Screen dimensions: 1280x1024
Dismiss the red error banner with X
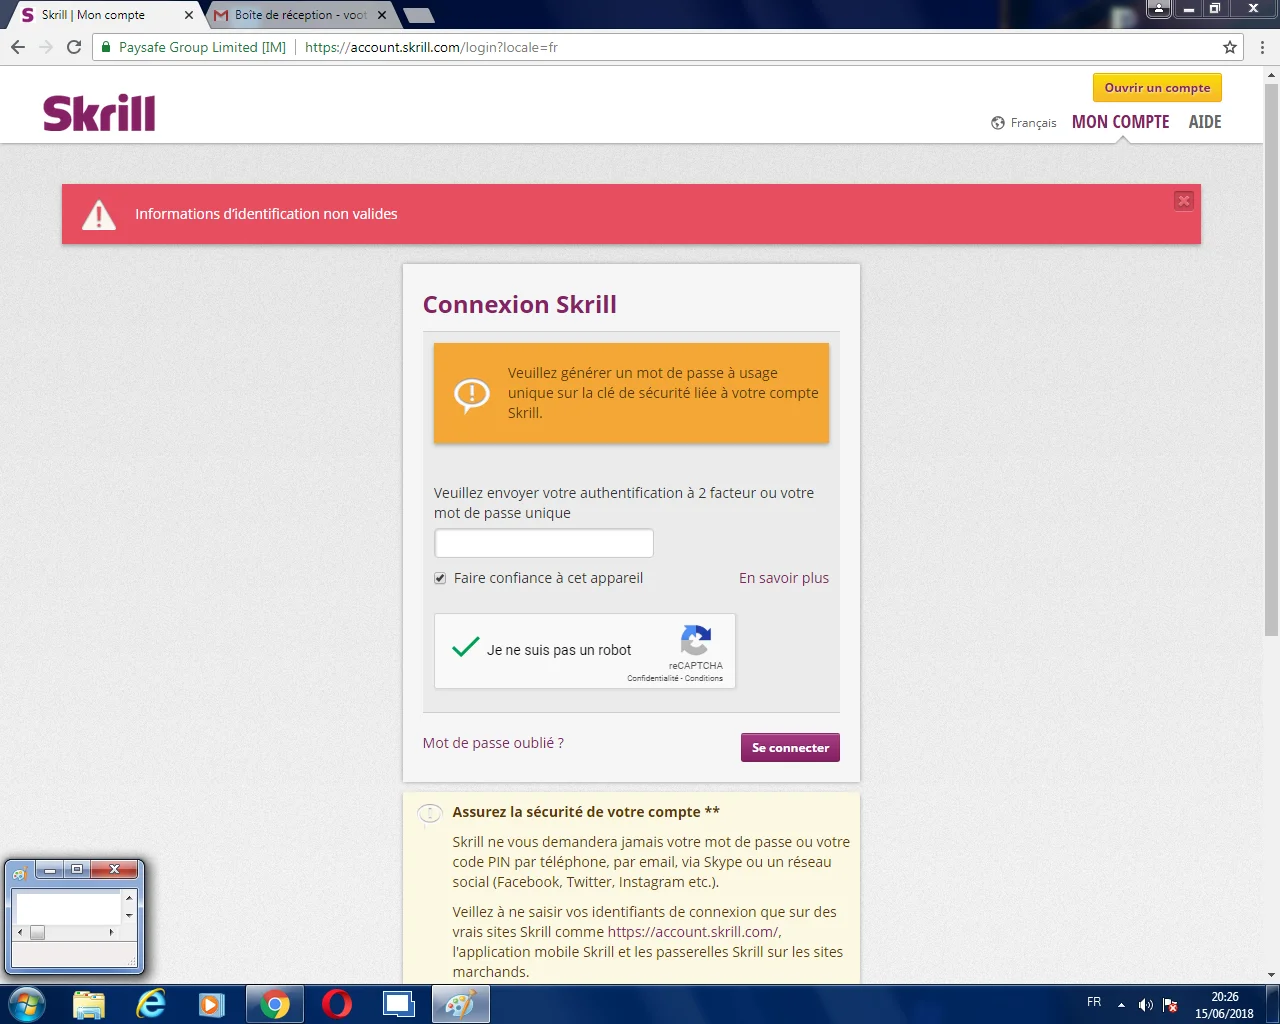pyautogui.click(x=1184, y=200)
